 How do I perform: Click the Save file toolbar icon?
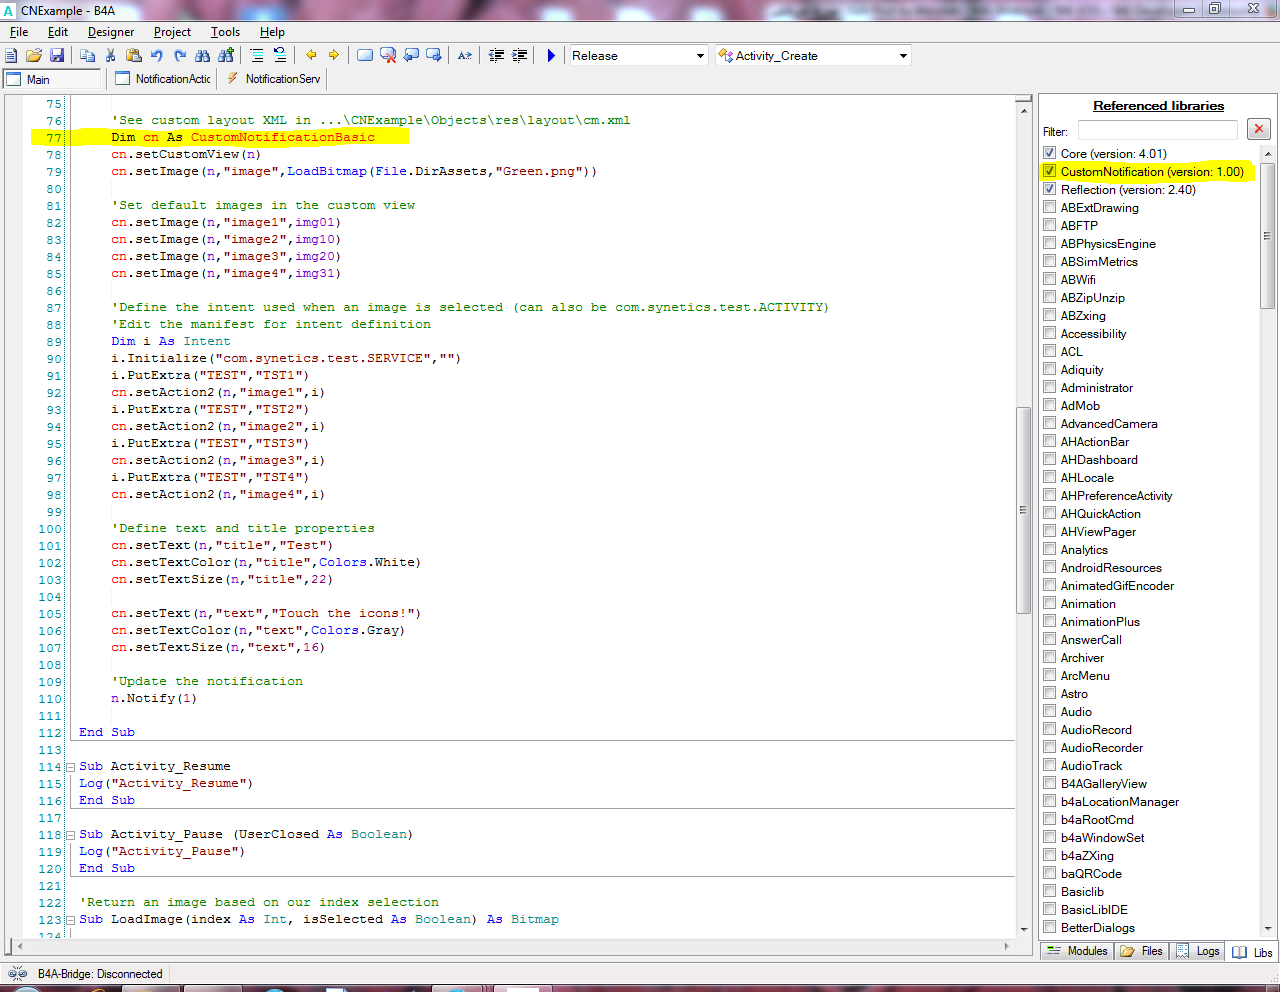57,56
